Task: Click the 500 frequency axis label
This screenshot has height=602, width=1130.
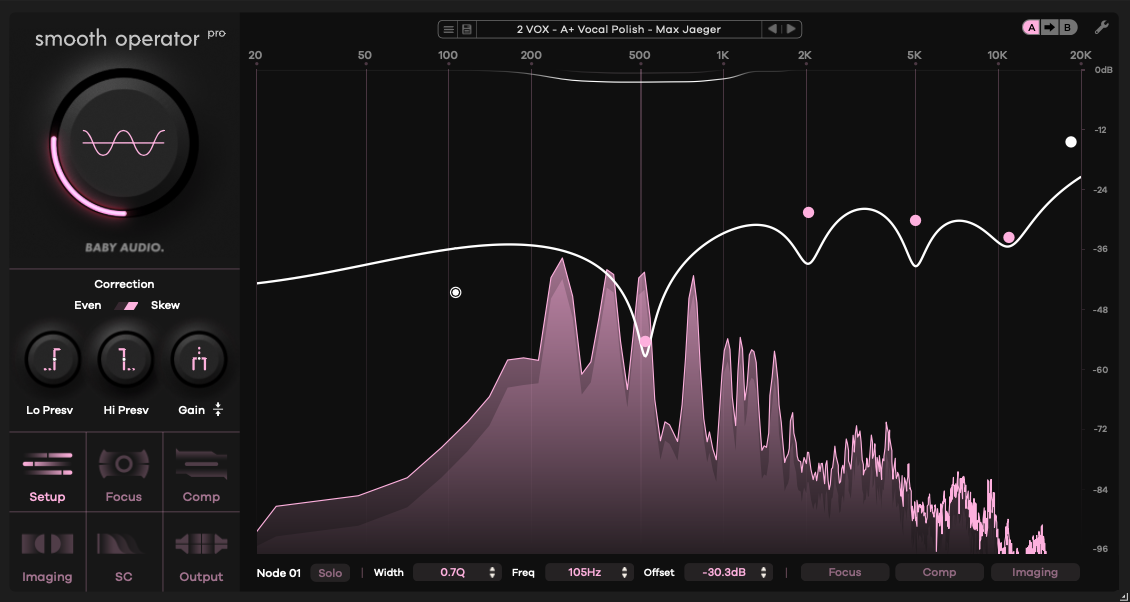Action: point(640,56)
